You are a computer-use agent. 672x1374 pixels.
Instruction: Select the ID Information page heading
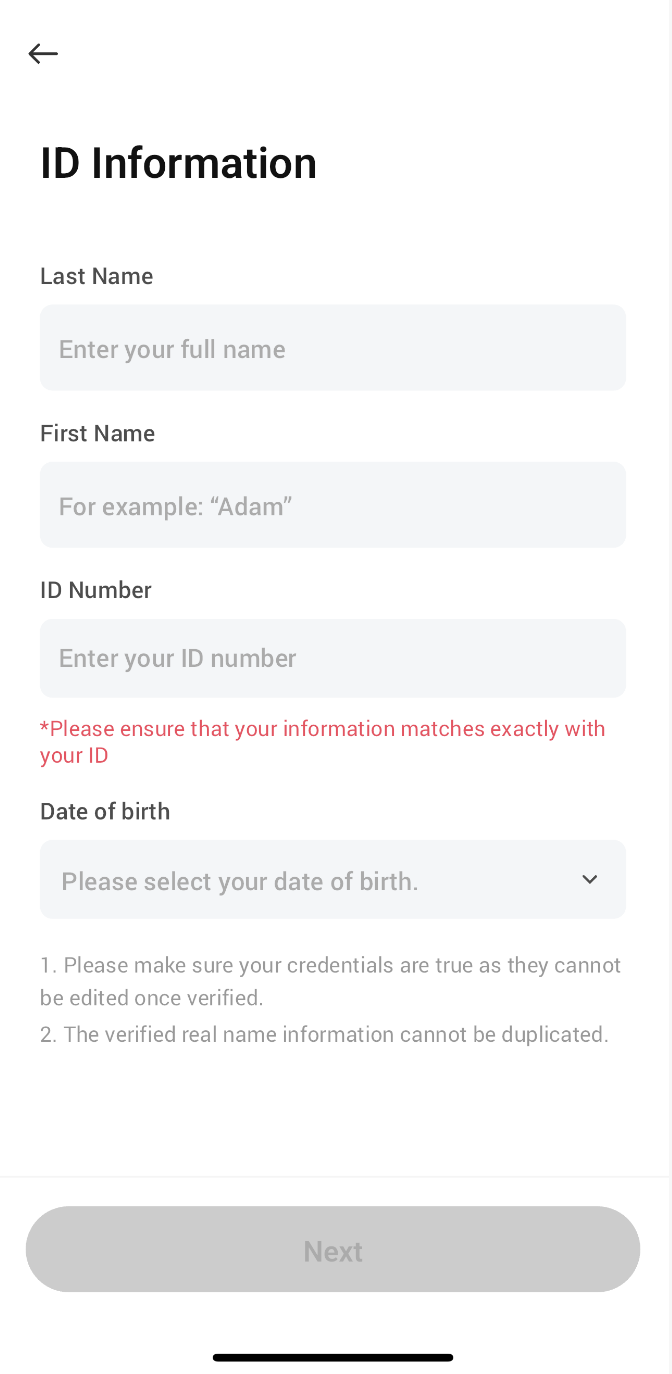(x=178, y=163)
